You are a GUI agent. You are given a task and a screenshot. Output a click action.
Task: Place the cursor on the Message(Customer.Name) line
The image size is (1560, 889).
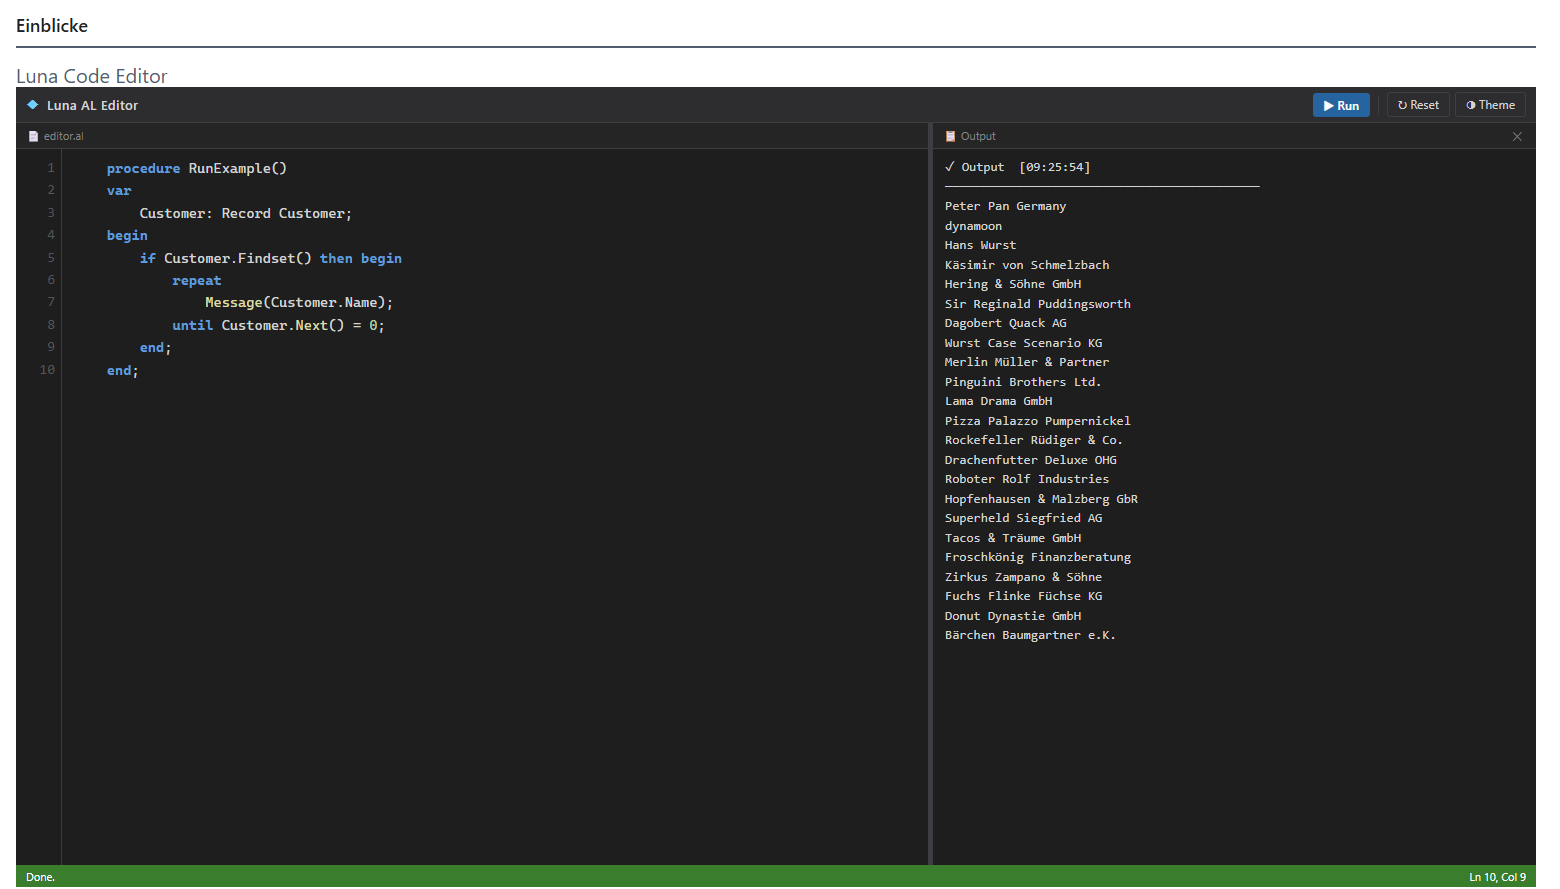point(300,302)
